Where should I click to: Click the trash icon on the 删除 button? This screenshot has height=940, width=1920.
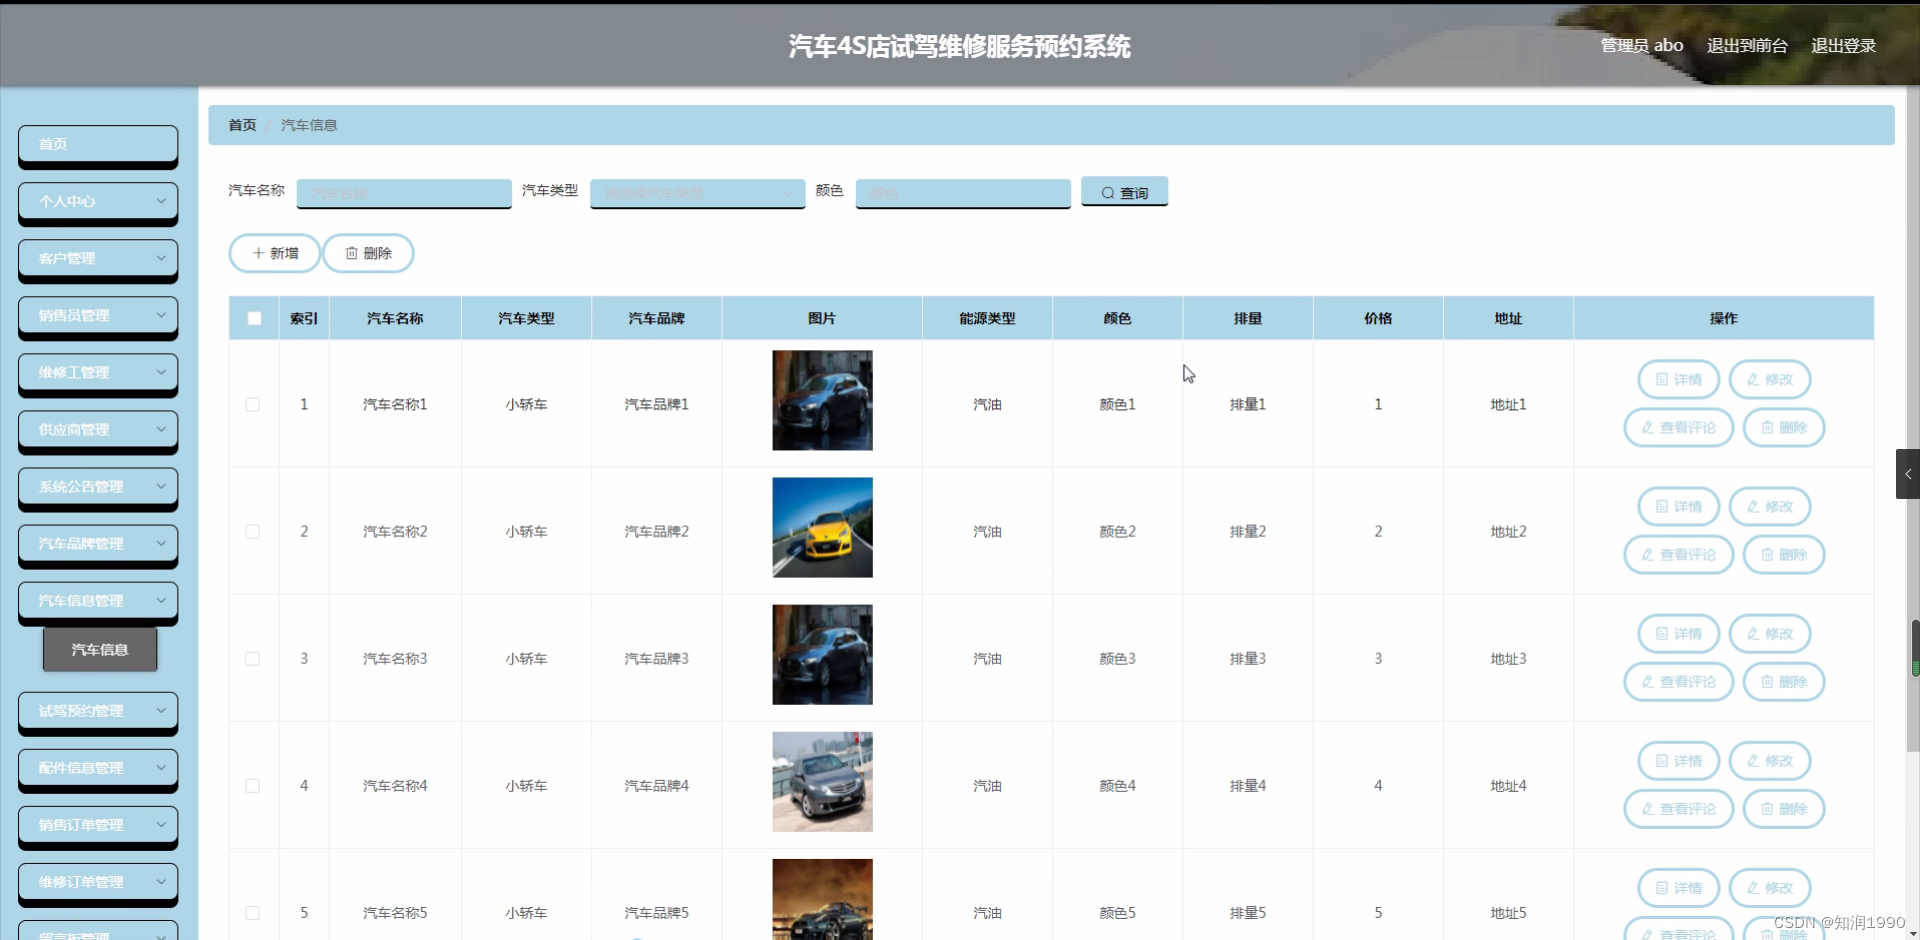point(351,253)
